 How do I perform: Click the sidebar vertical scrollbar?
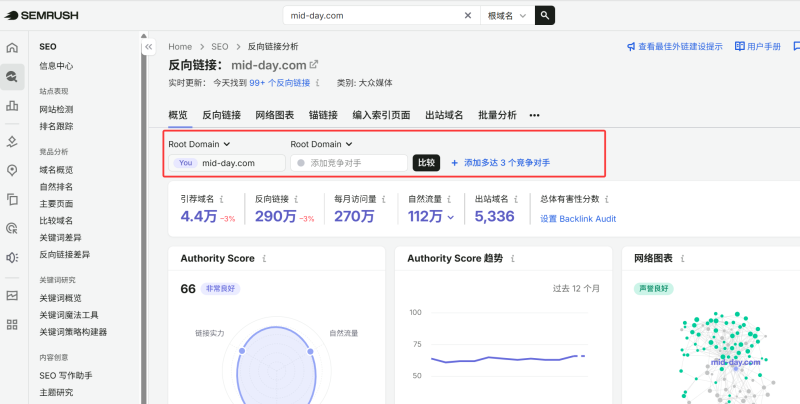point(144,219)
